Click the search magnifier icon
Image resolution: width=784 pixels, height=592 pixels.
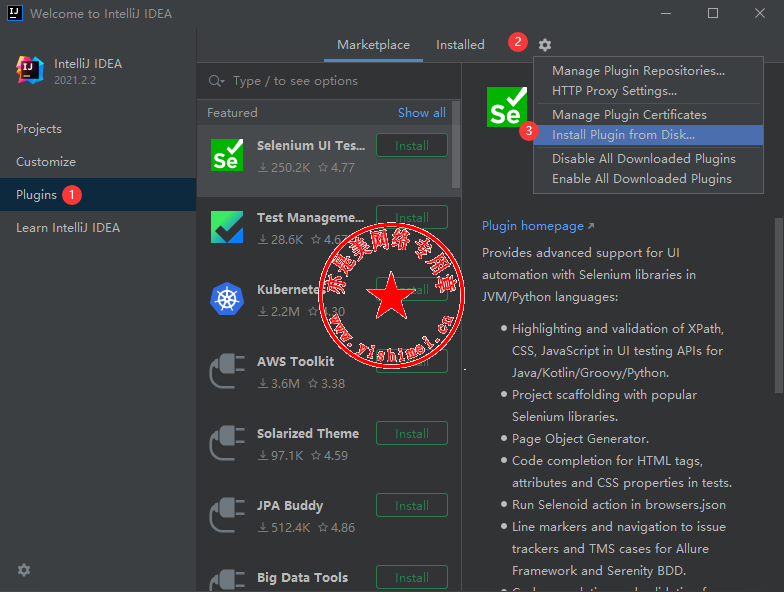216,81
